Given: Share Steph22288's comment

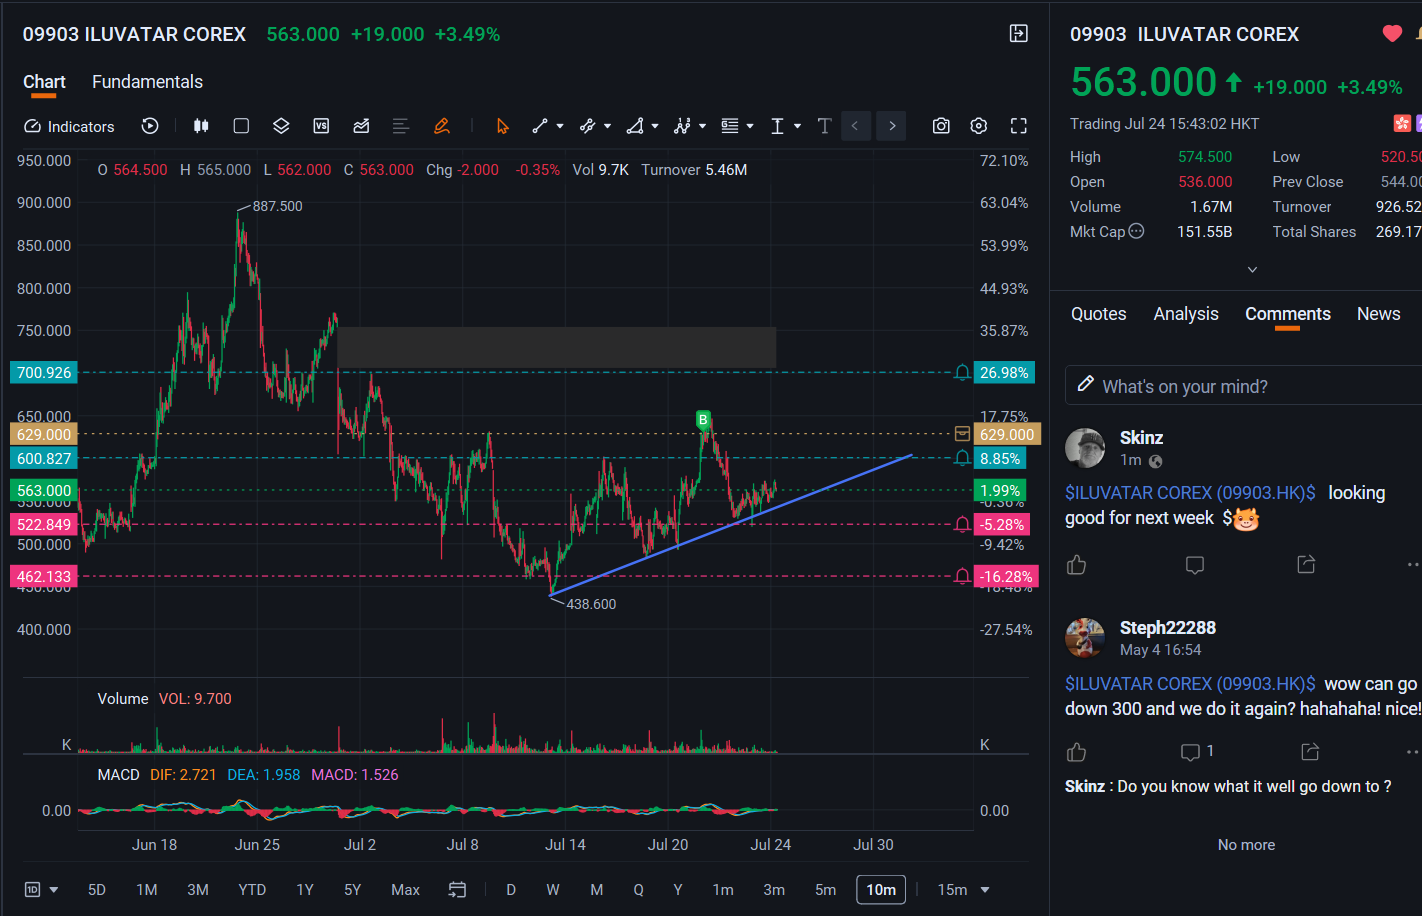Looking at the screenshot, I should 1310,752.
